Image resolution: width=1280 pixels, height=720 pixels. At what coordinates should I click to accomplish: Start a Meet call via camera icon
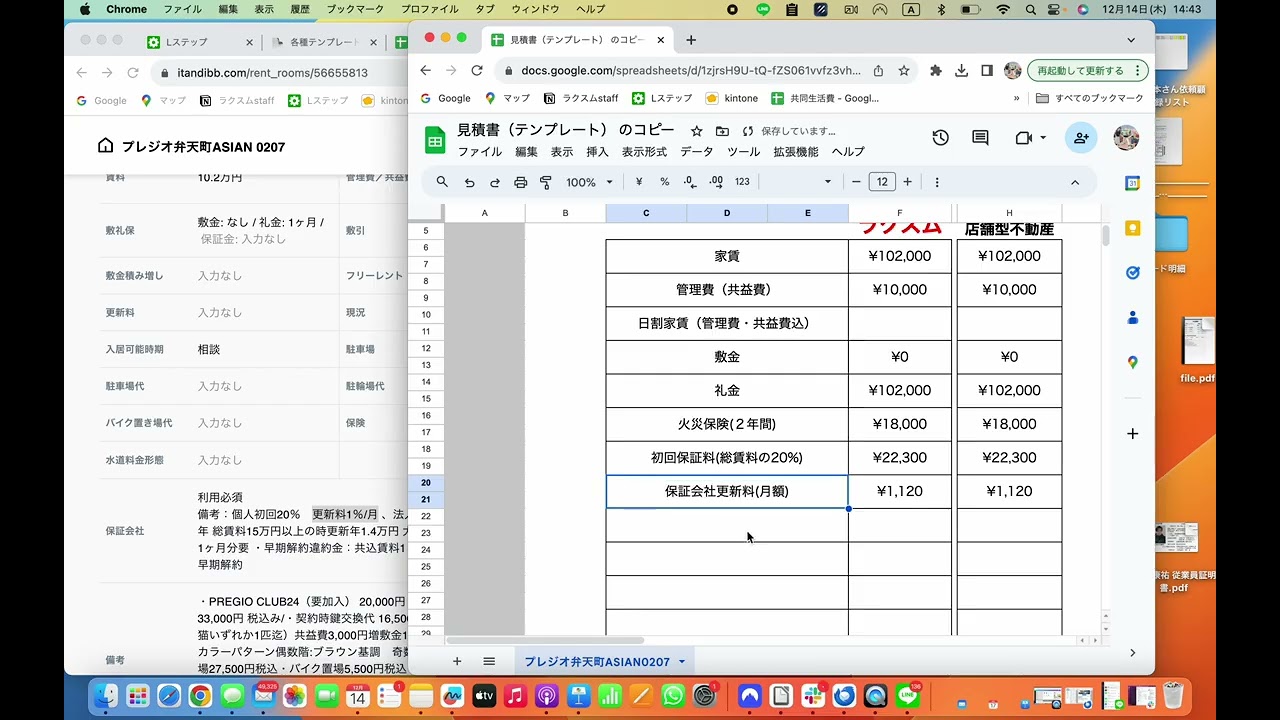click(x=1023, y=138)
